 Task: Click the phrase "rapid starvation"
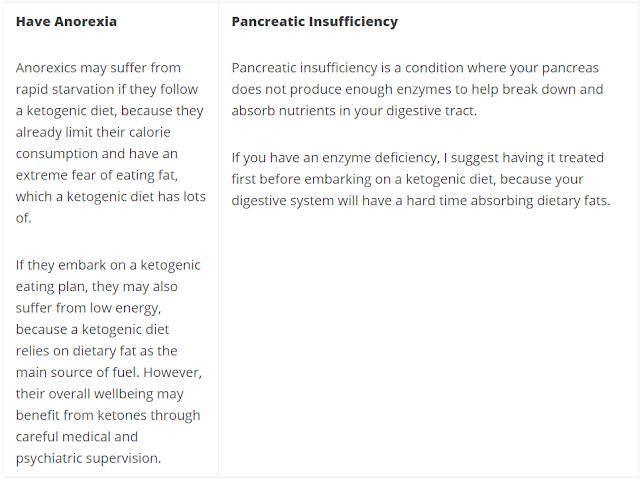point(64,89)
